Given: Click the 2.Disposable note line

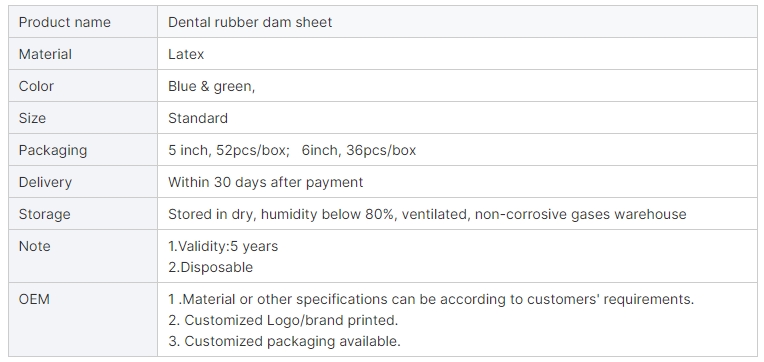Looking at the screenshot, I should [x=210, y=267].
